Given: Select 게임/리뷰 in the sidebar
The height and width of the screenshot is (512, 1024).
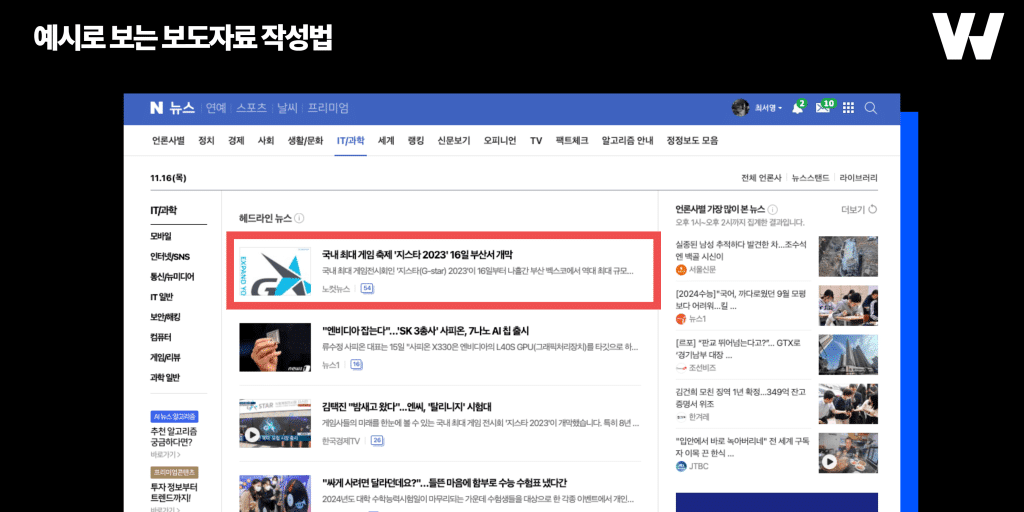Looking at the screenshot, I should (165, 357).
